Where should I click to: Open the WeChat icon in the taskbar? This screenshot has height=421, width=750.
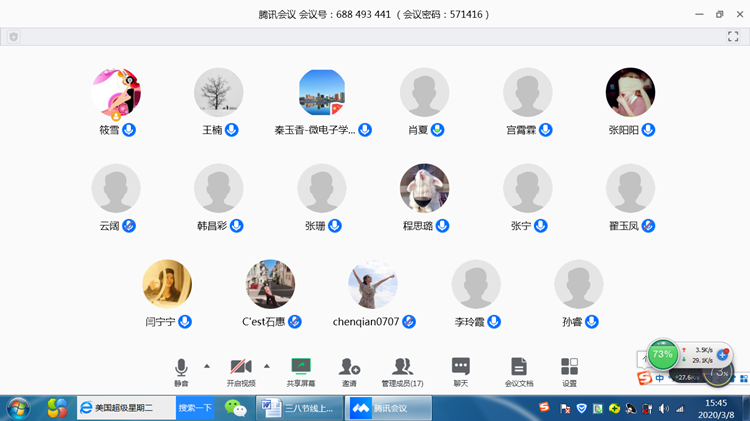point(235,408)
